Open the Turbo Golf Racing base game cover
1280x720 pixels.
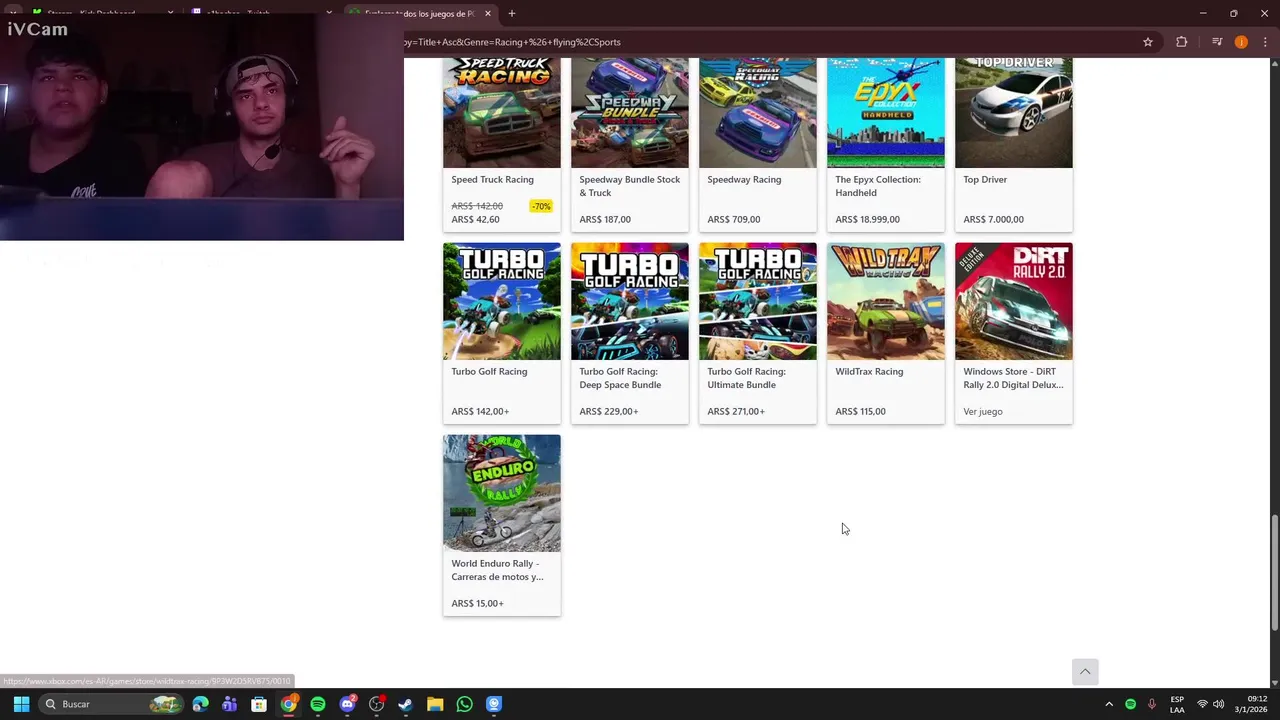coord(502,301)
